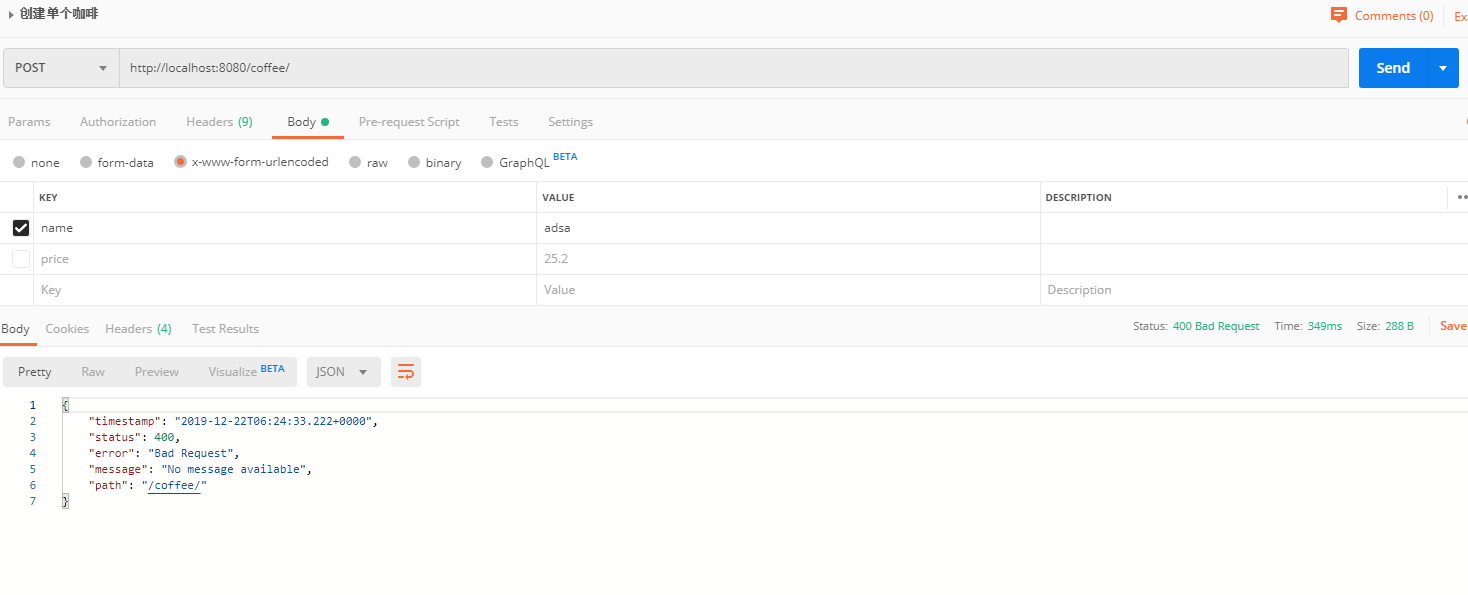Open the POST method dropdown
The width and height of the screenshot is (1468, 595).
(61, 68)
